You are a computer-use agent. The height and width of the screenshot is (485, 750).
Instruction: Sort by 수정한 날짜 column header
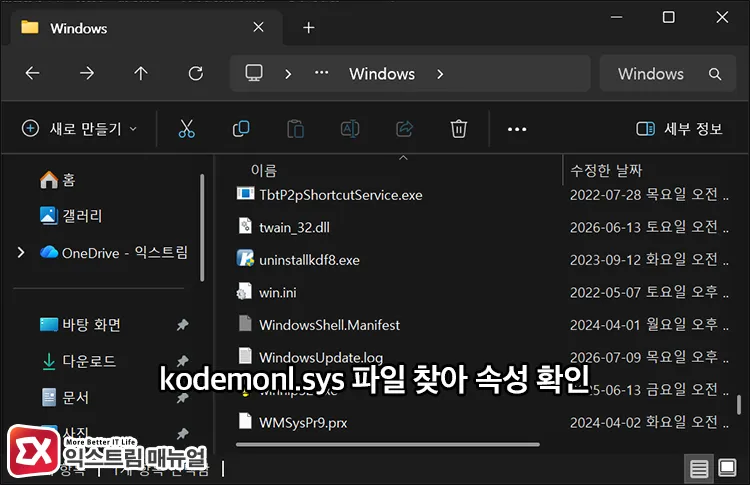(606, 170)
